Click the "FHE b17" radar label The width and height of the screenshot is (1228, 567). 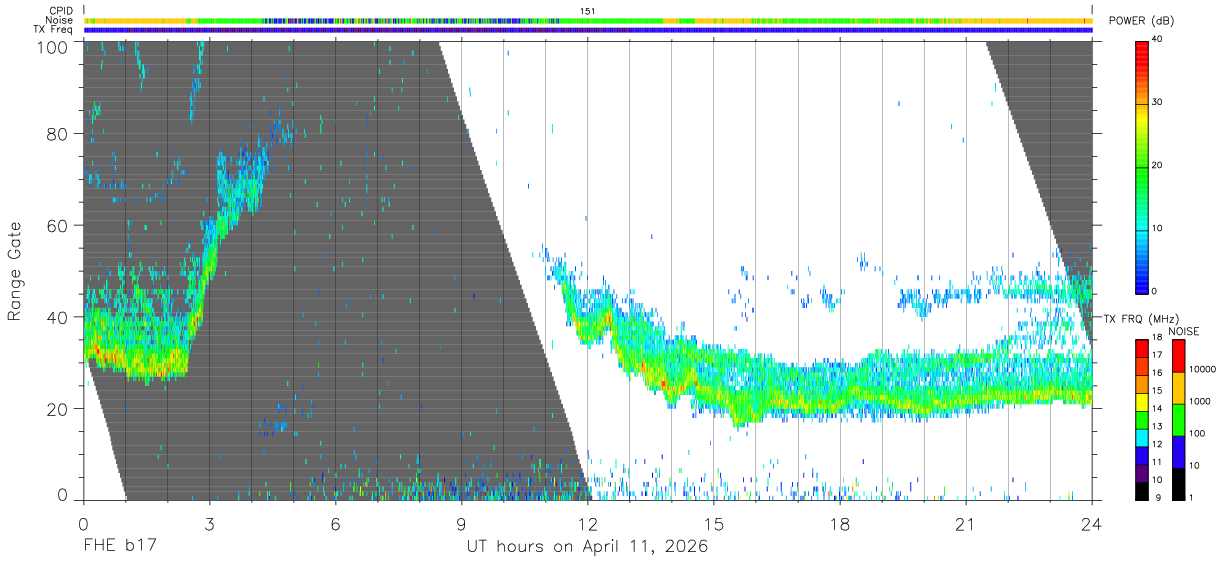pyautogui.click(x=120, y=547)
